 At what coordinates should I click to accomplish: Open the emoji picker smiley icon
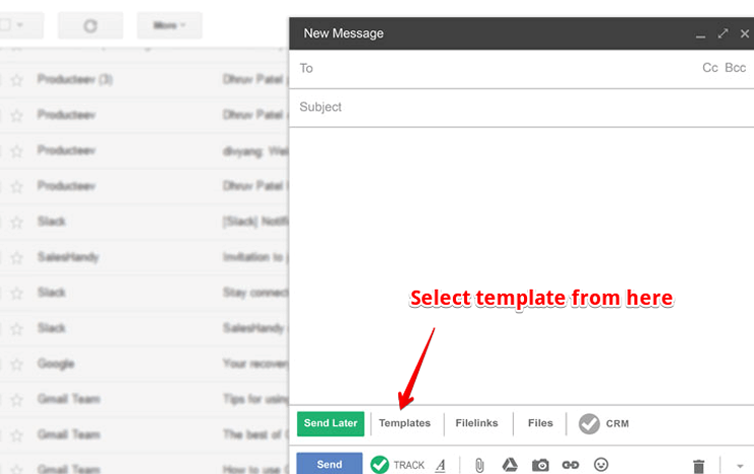(x=601, y=464)
